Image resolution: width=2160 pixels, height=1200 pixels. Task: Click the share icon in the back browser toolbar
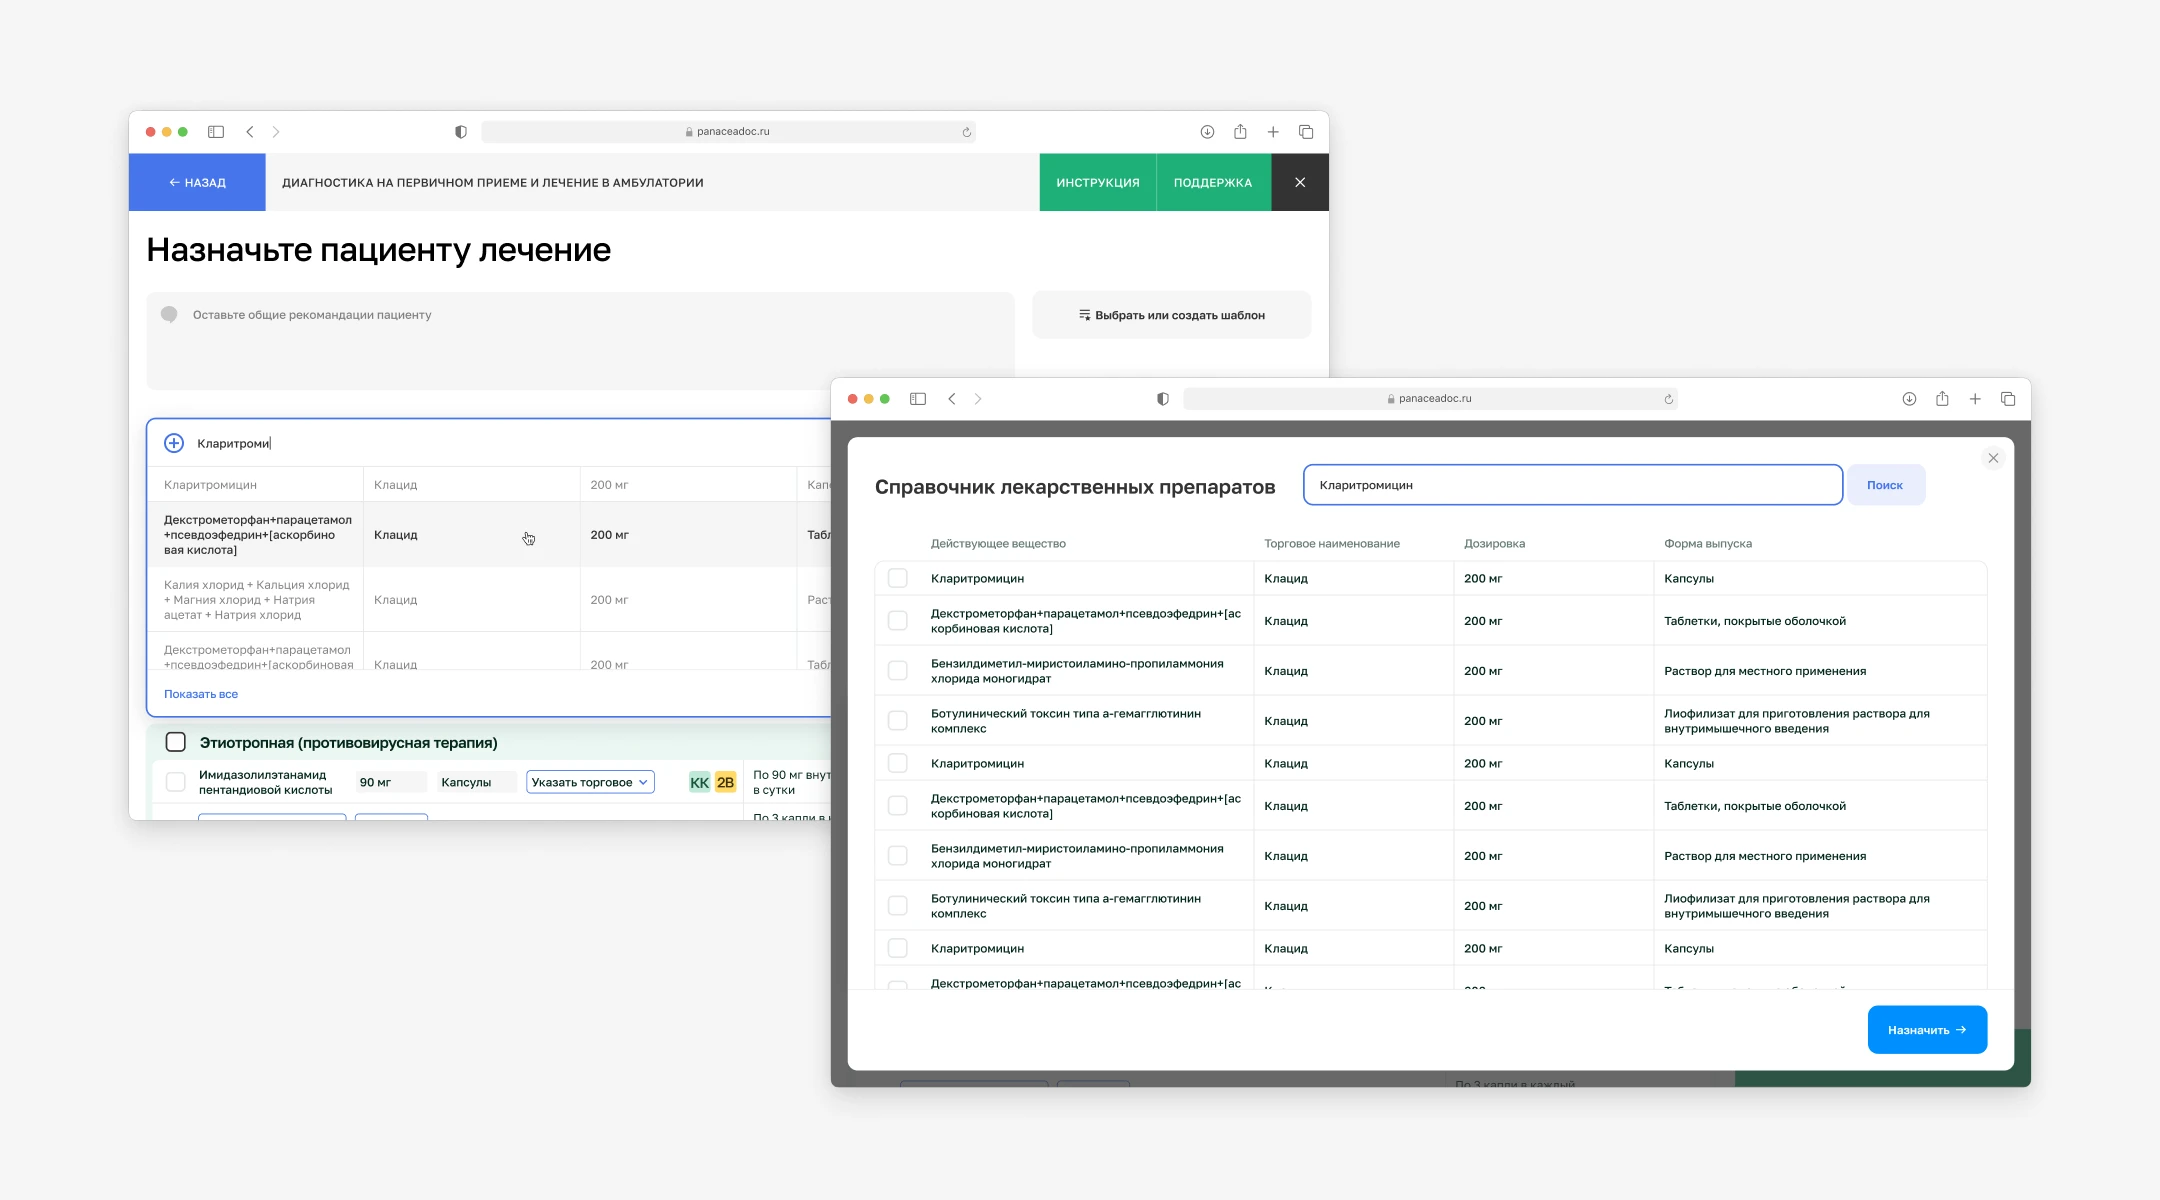(x=1240, y=132)
